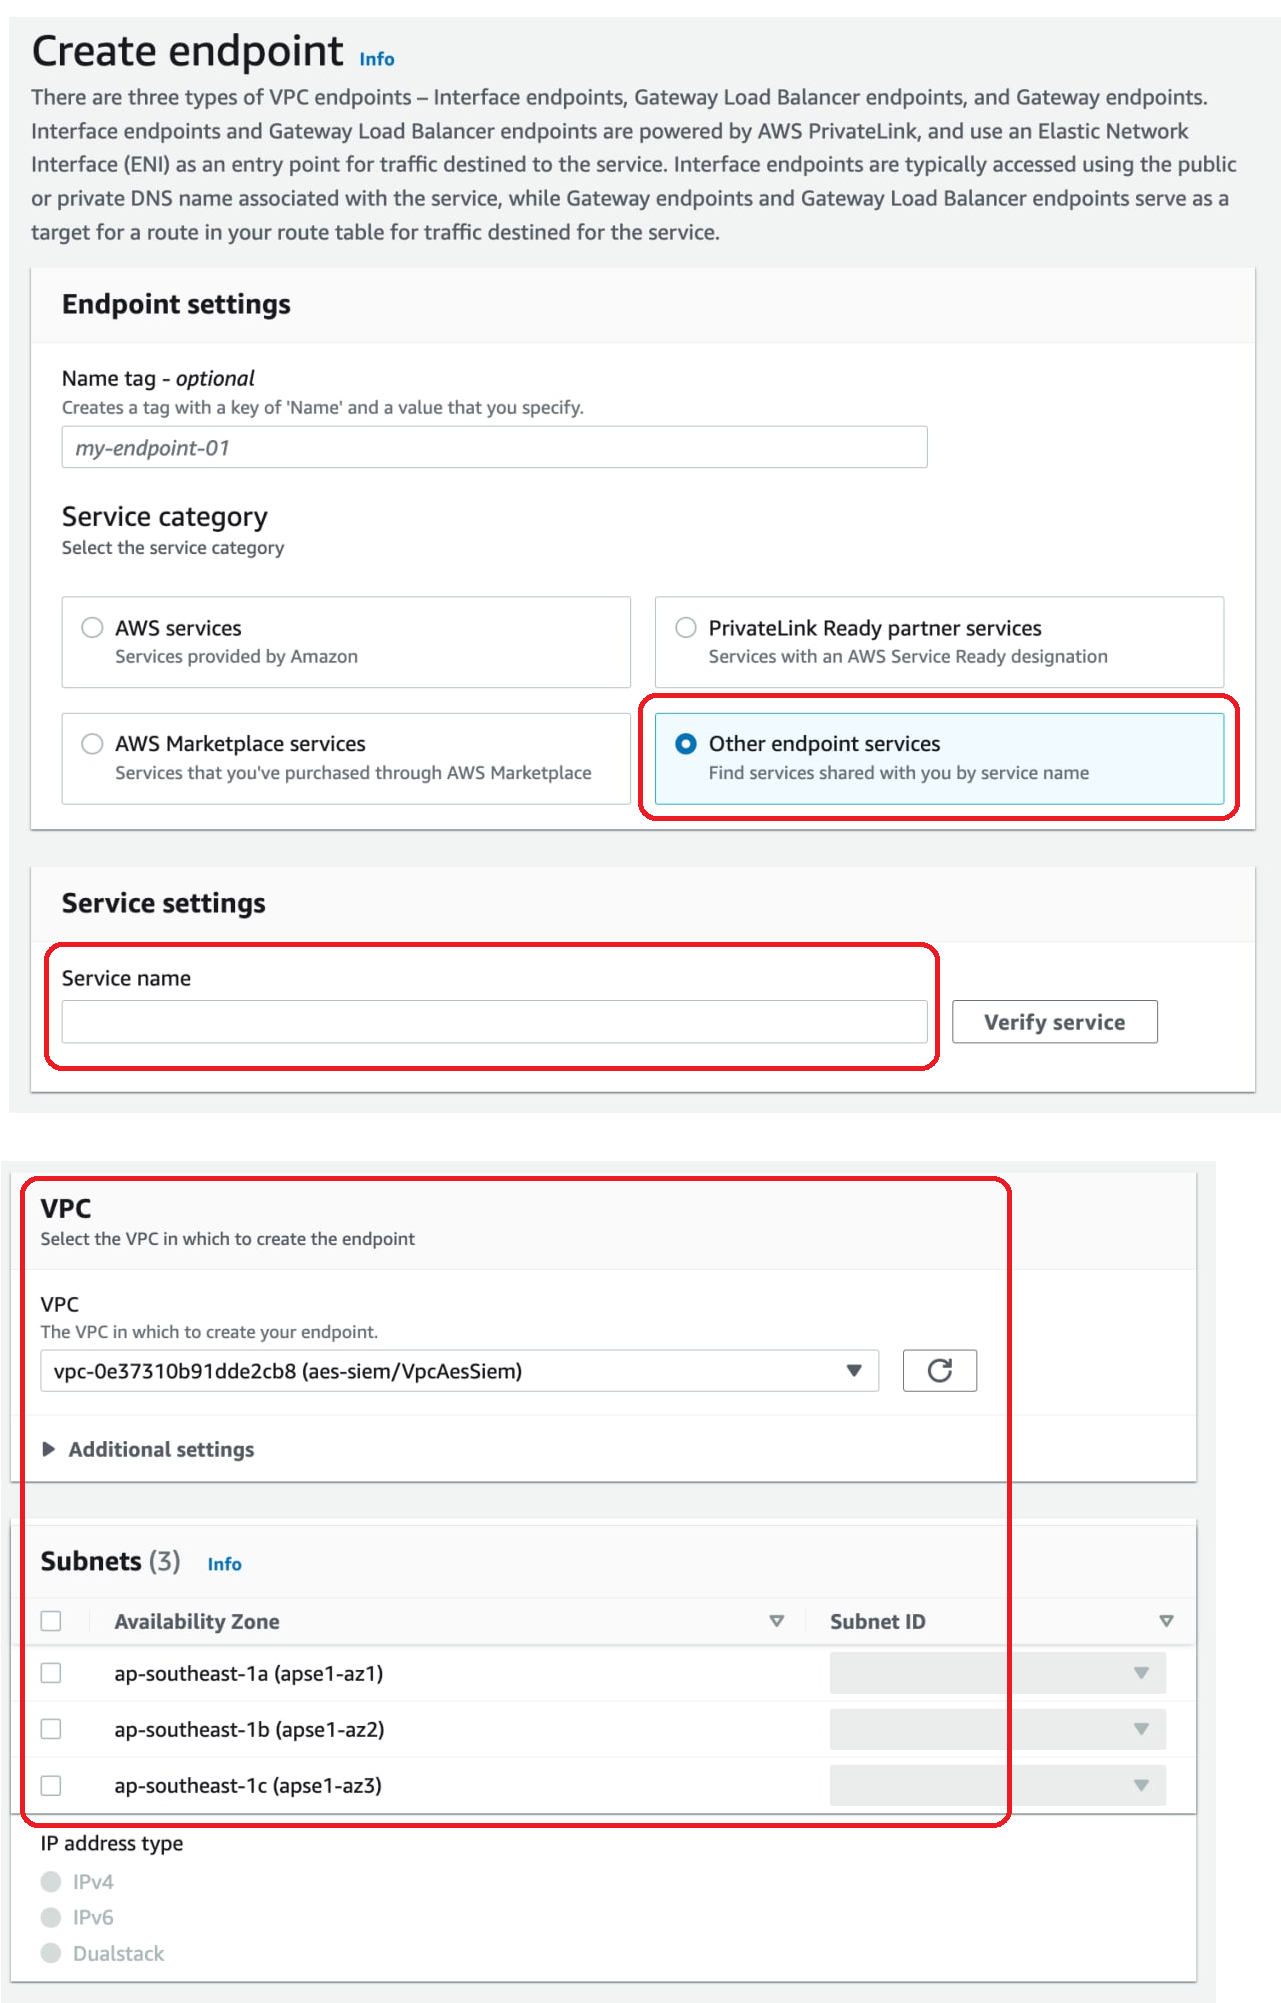Open the VPC selection dropdown

pyautogui.click(x=459, y=1371)
